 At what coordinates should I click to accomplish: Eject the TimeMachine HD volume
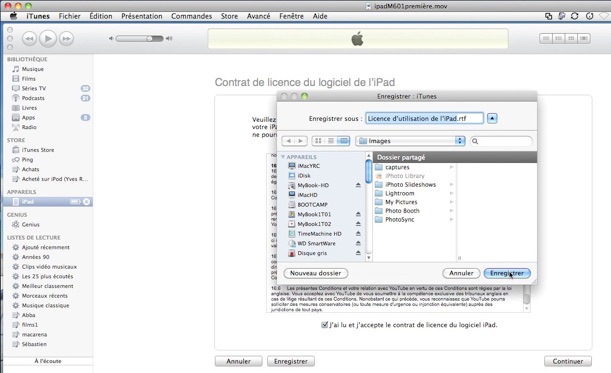(358, 233)
